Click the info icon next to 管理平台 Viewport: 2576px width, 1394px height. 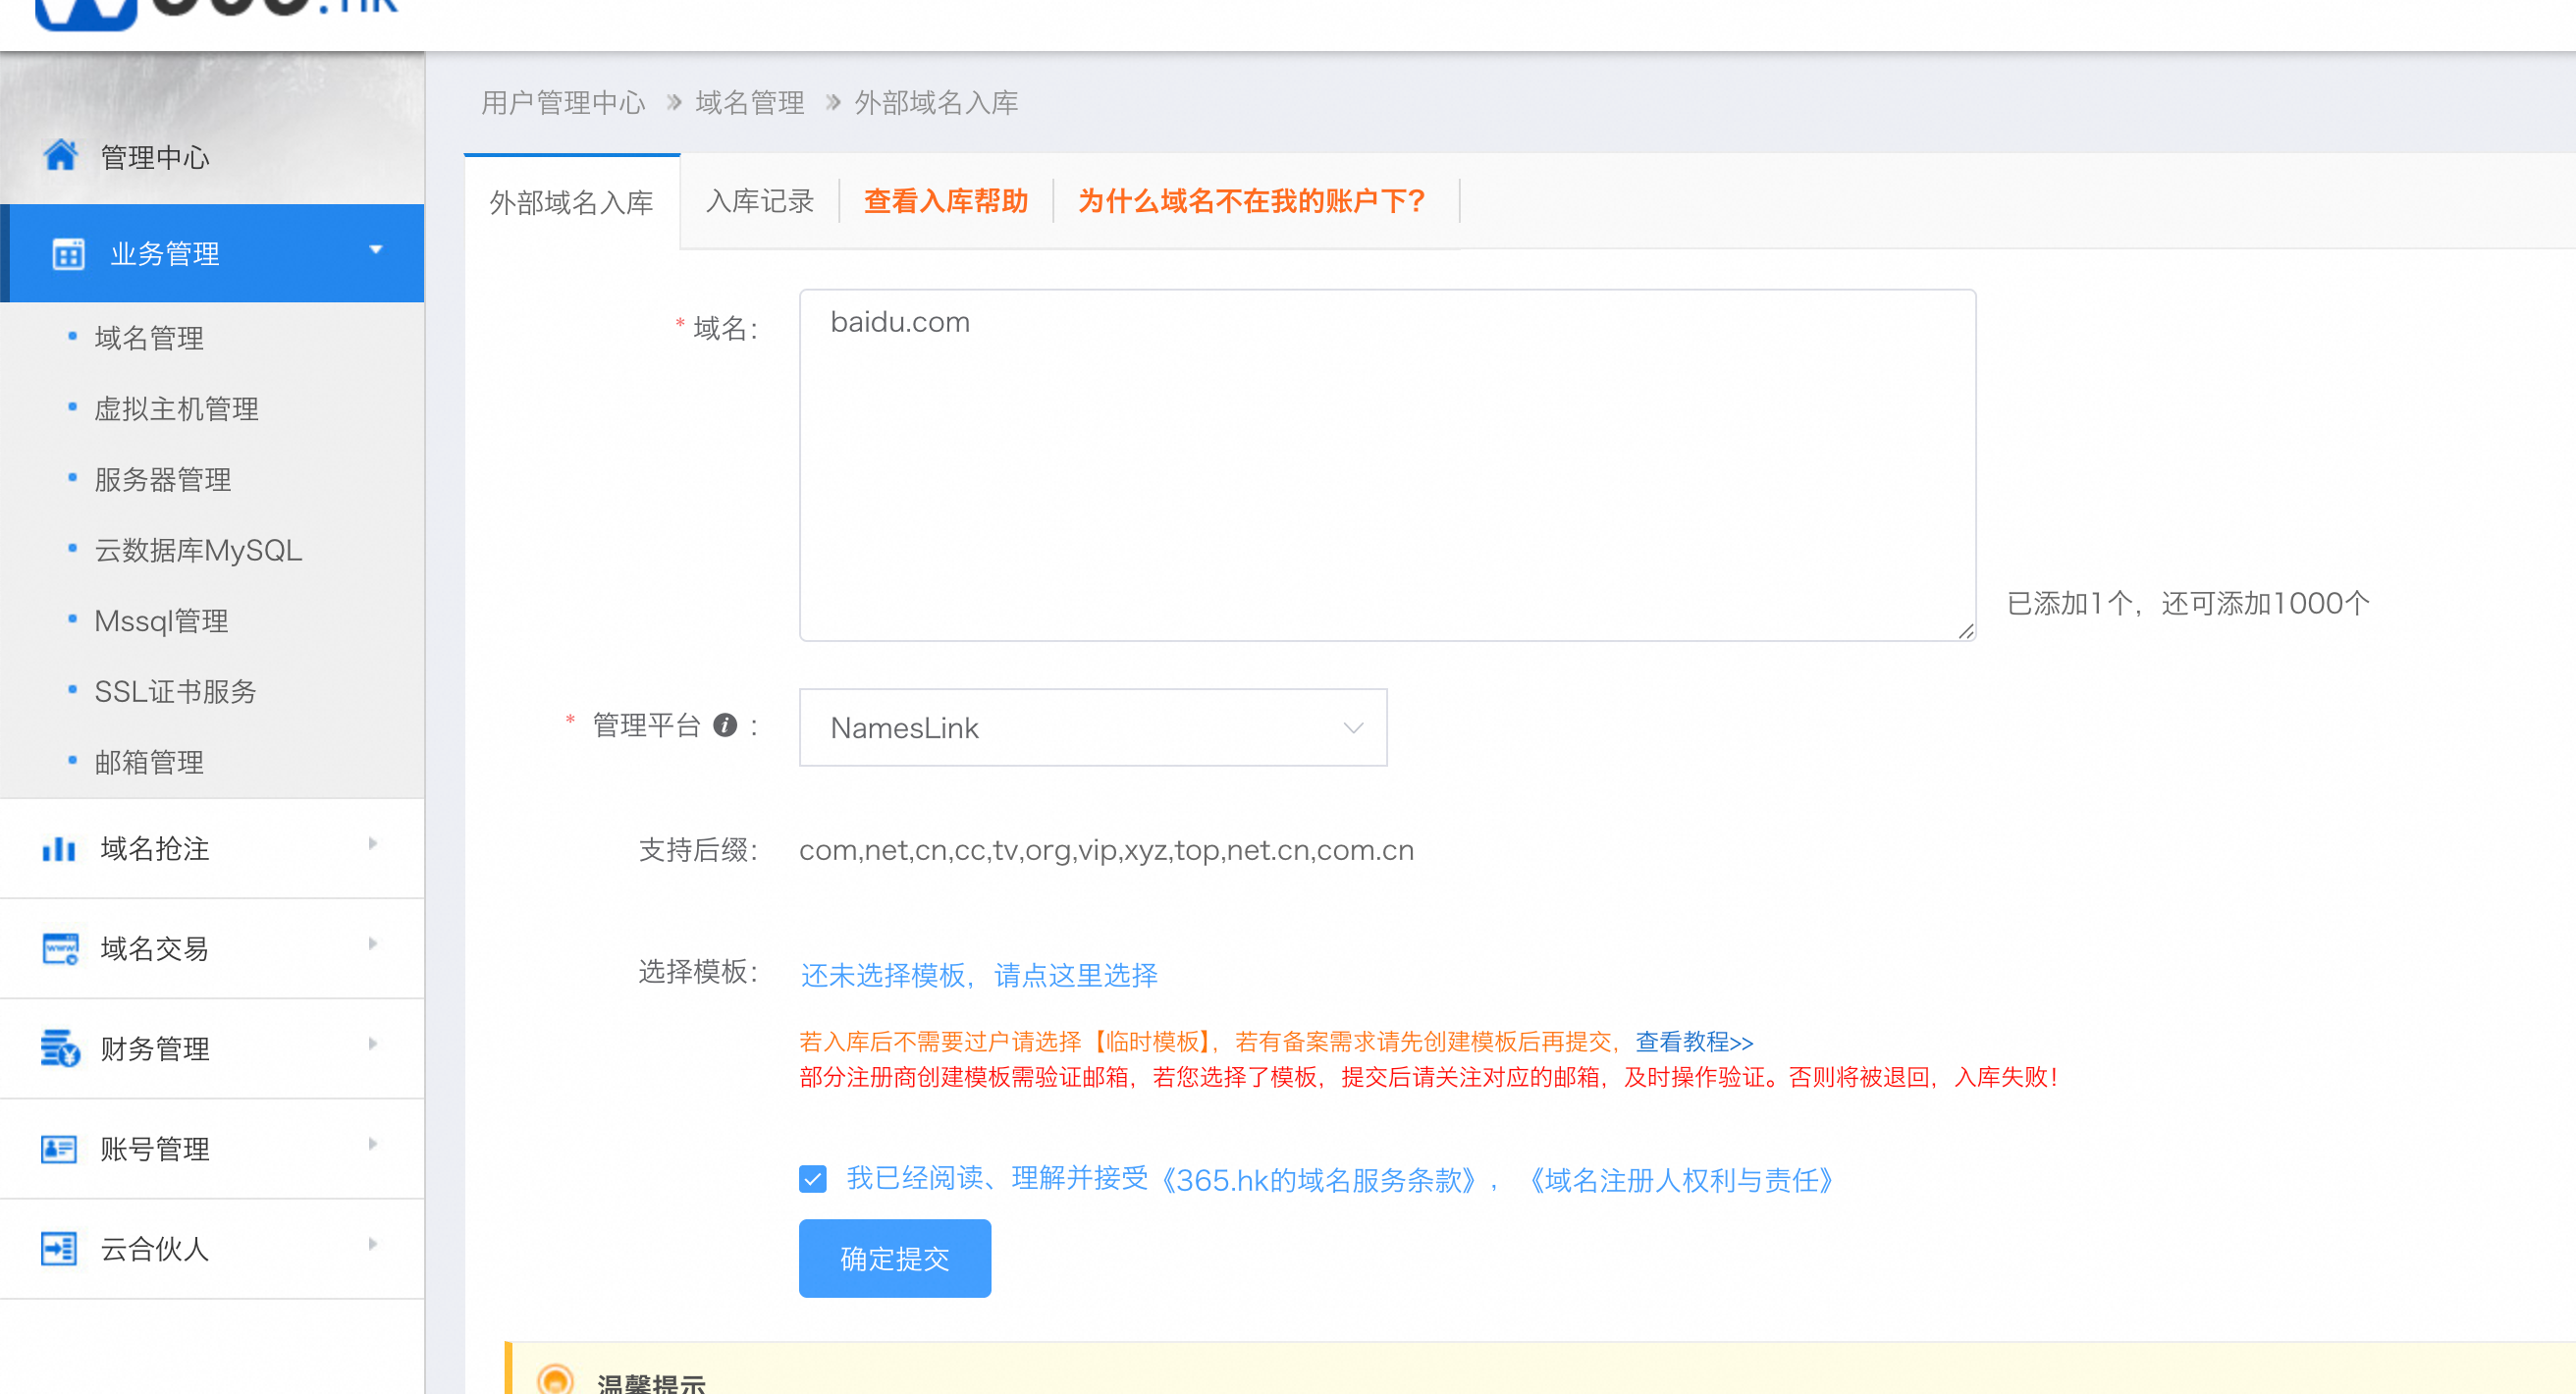coord(725,726)
